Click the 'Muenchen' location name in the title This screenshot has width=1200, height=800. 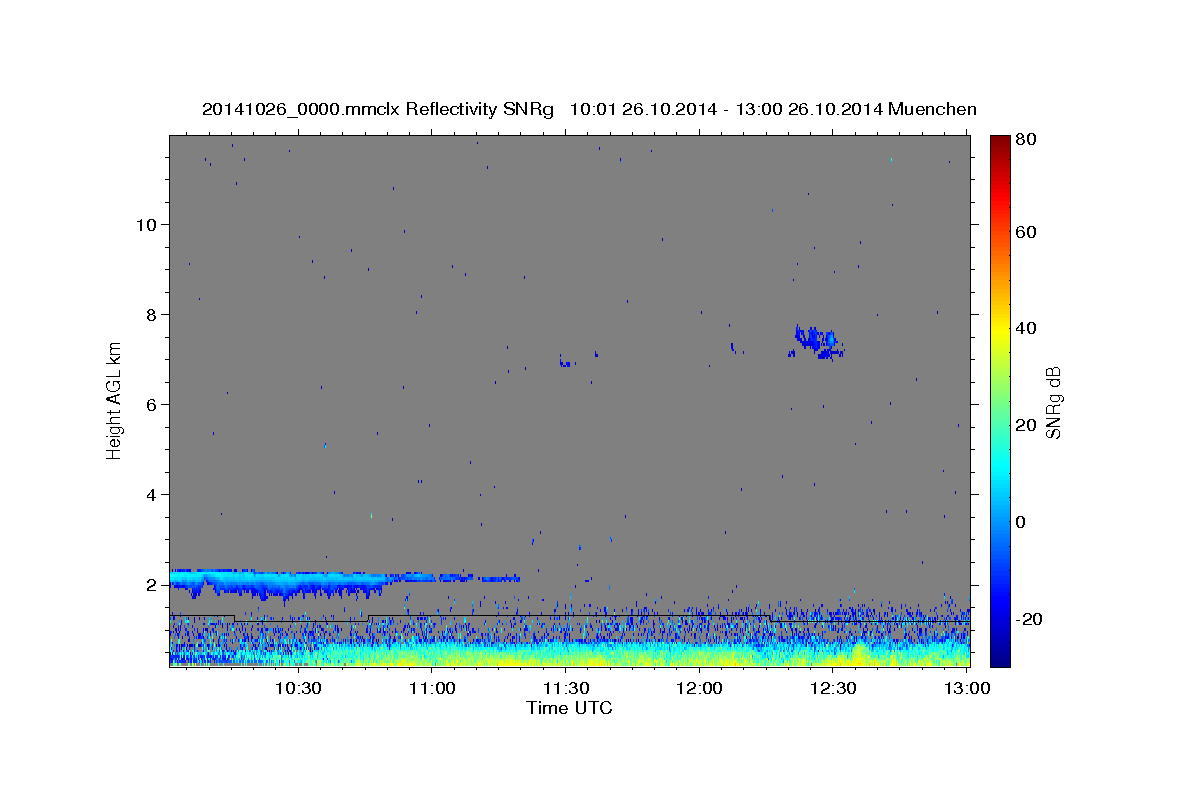[x=932, y=109]
